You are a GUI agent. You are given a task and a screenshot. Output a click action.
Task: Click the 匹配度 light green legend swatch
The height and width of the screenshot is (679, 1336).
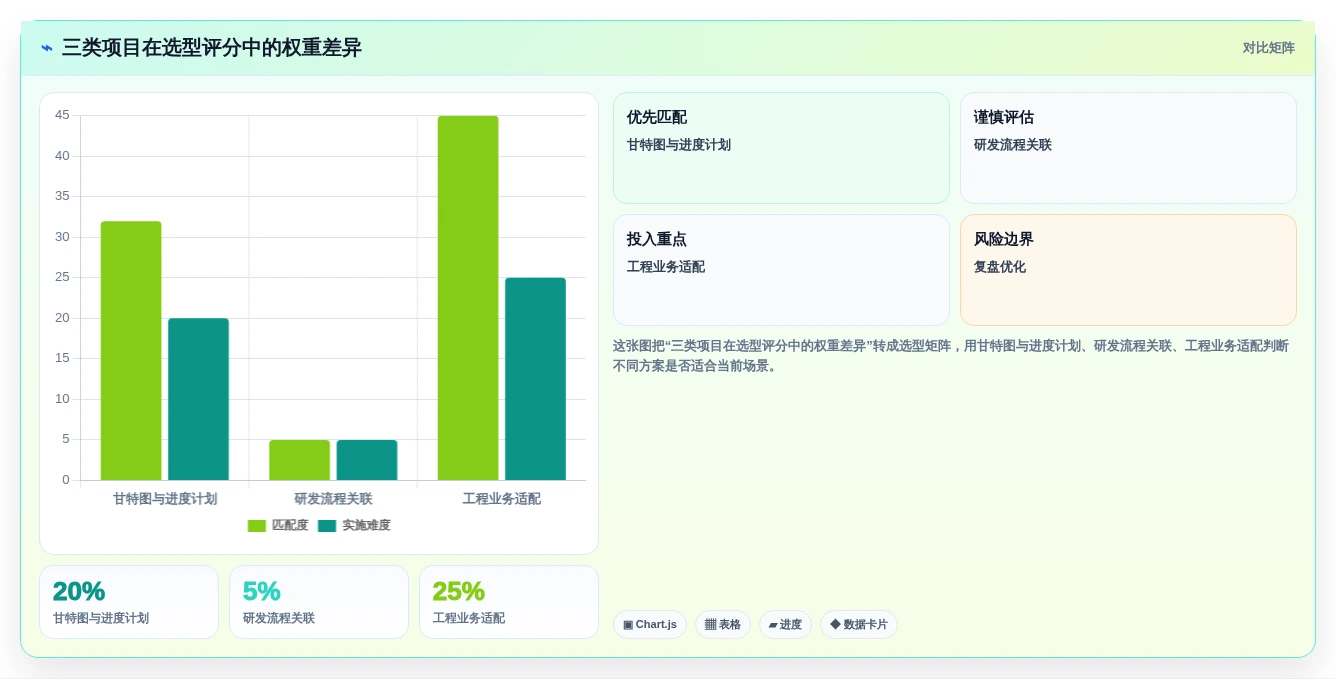tap(257, 526)
